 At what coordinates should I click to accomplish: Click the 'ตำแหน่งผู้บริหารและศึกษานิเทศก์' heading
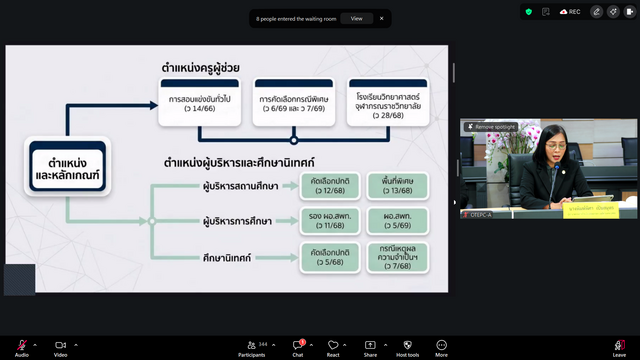point(239,163)
